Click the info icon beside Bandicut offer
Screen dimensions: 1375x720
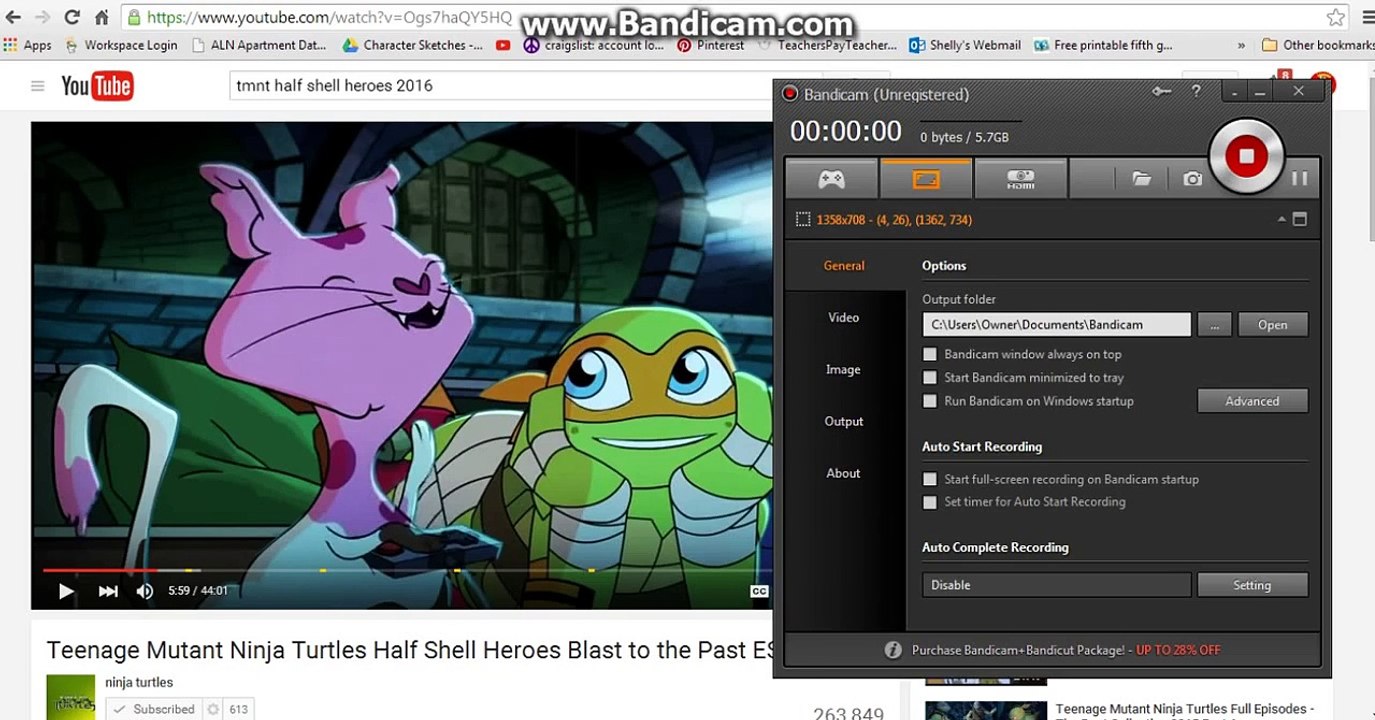pyautogui.click(x=893, y=650)
